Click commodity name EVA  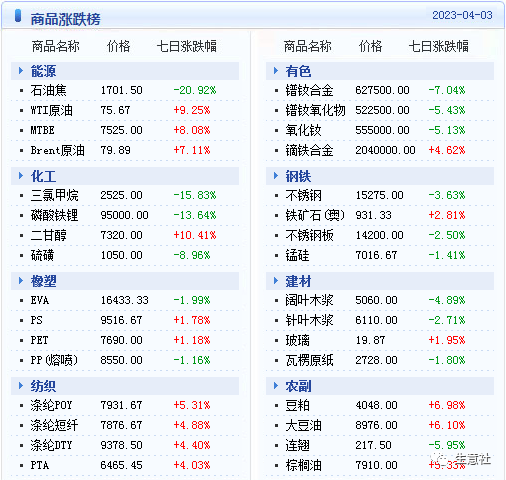[x=40, y=300]
